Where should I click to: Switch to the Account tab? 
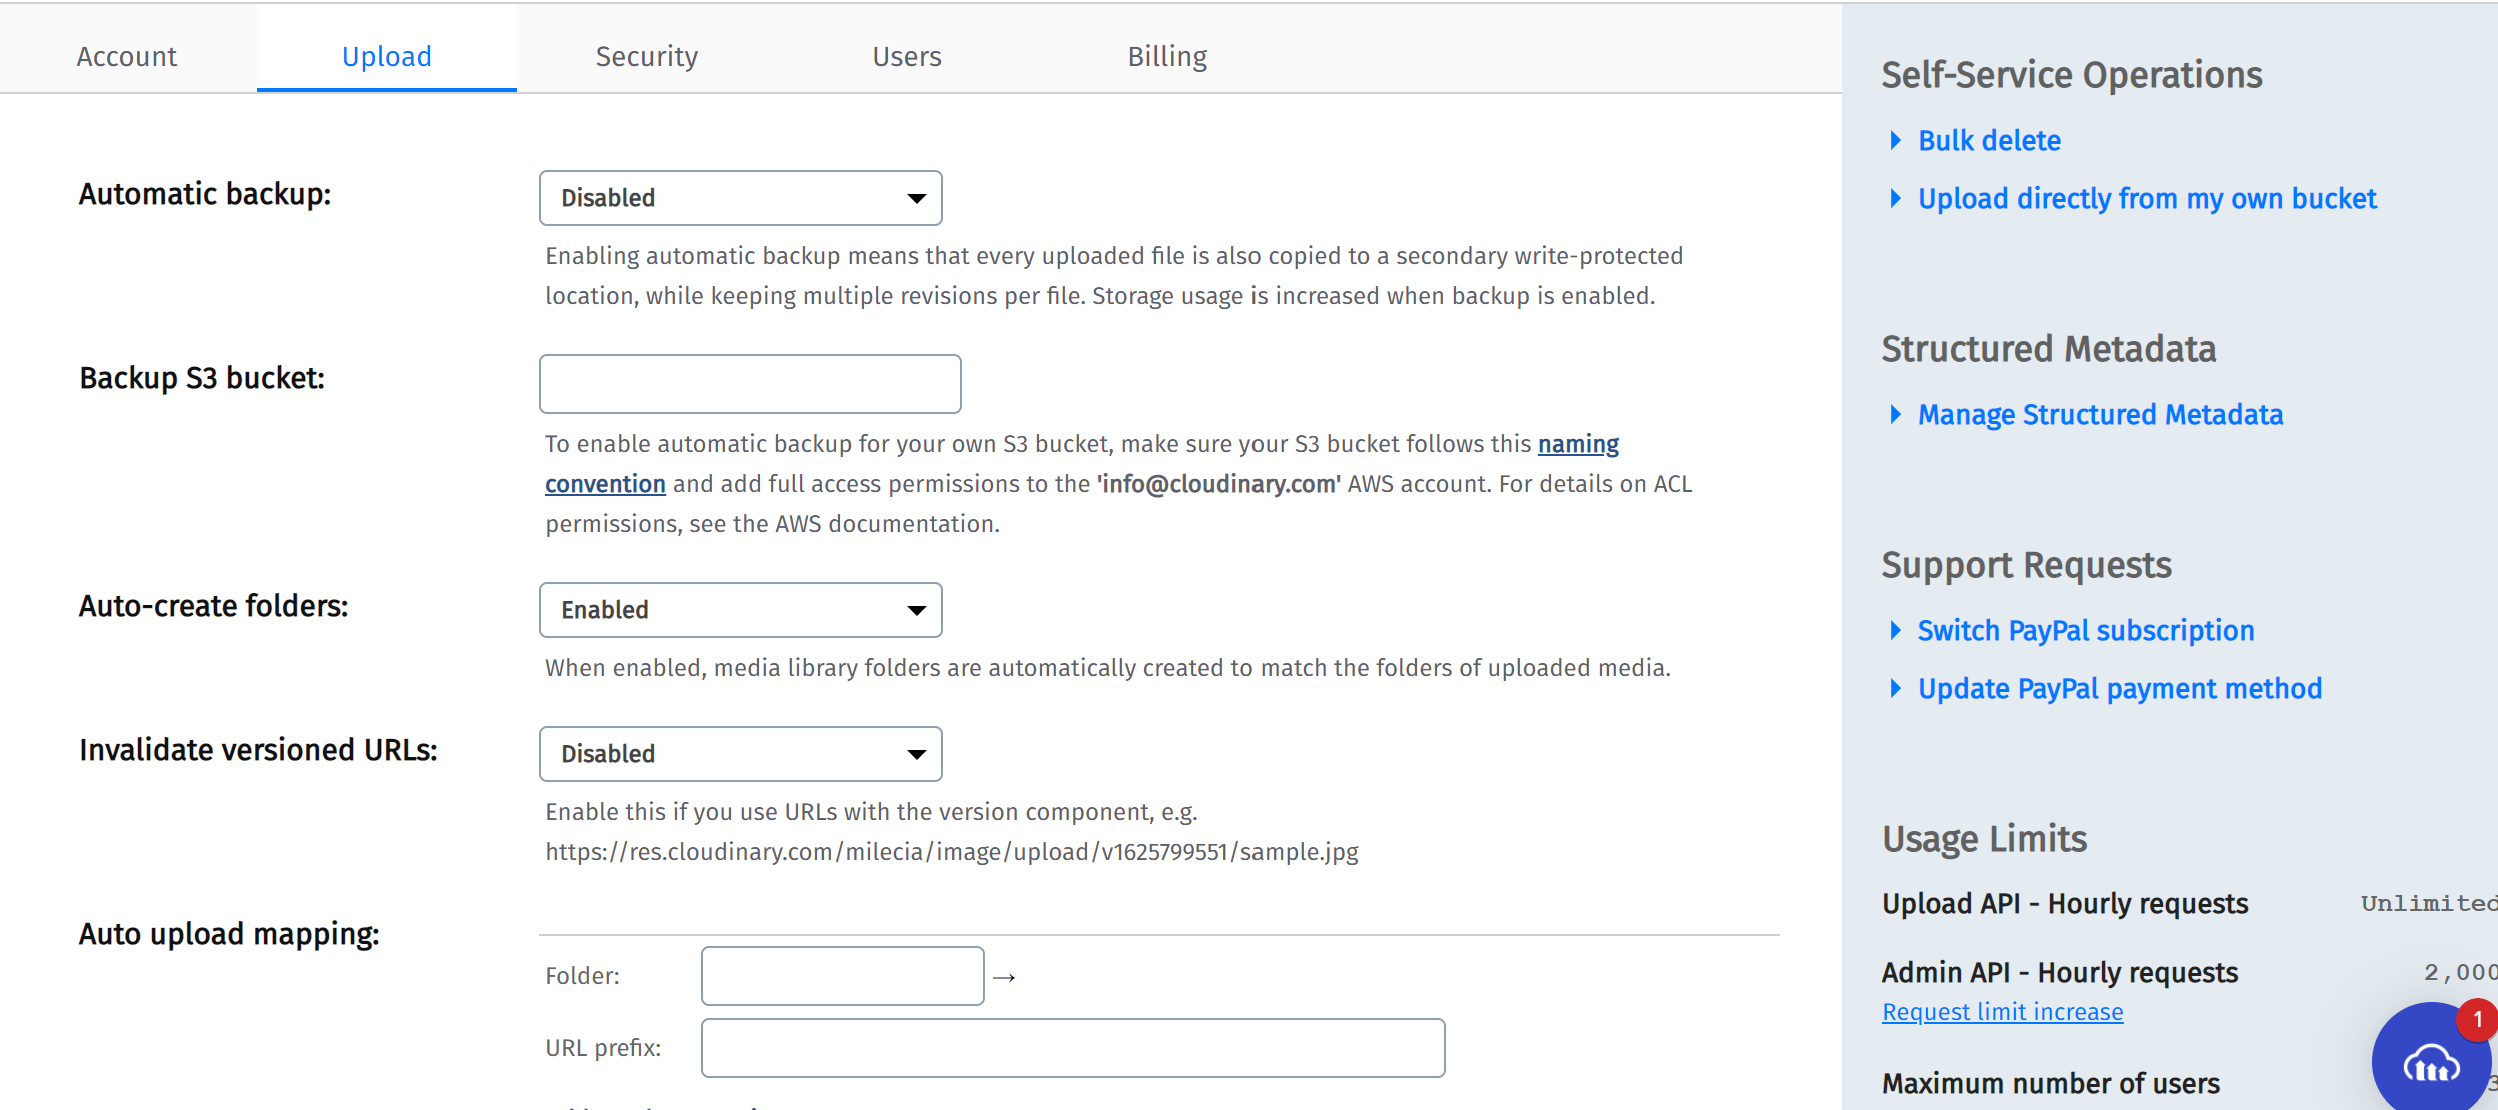tap(127, 56)
